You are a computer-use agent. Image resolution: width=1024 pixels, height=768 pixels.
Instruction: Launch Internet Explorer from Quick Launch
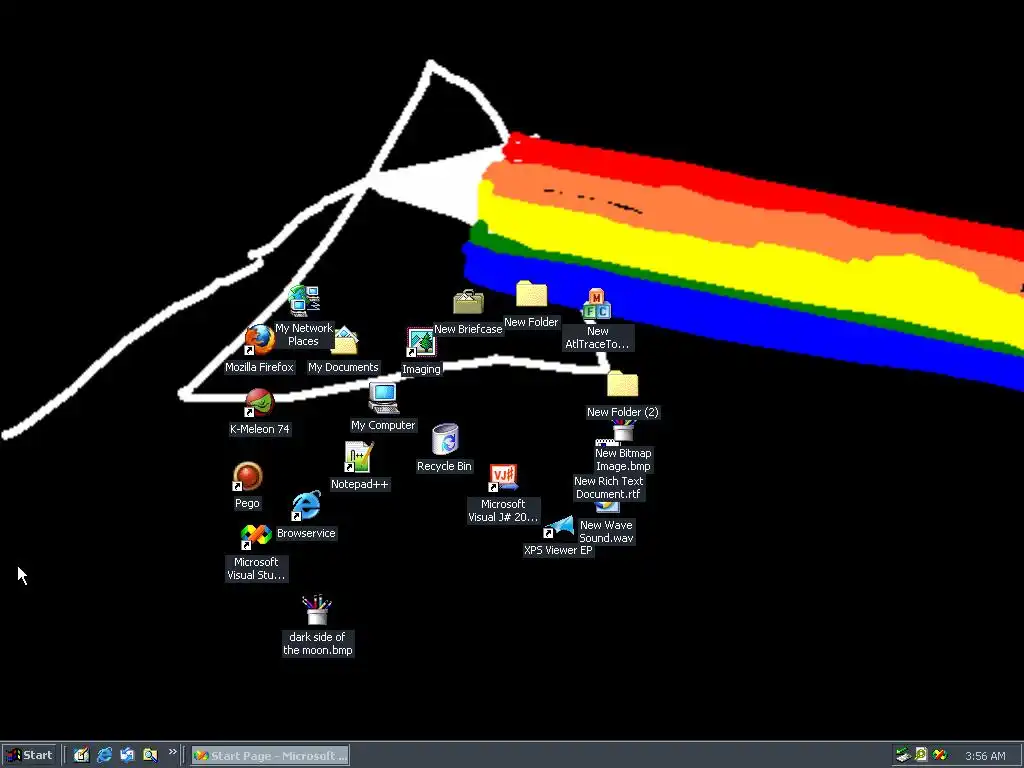[104, 756]
